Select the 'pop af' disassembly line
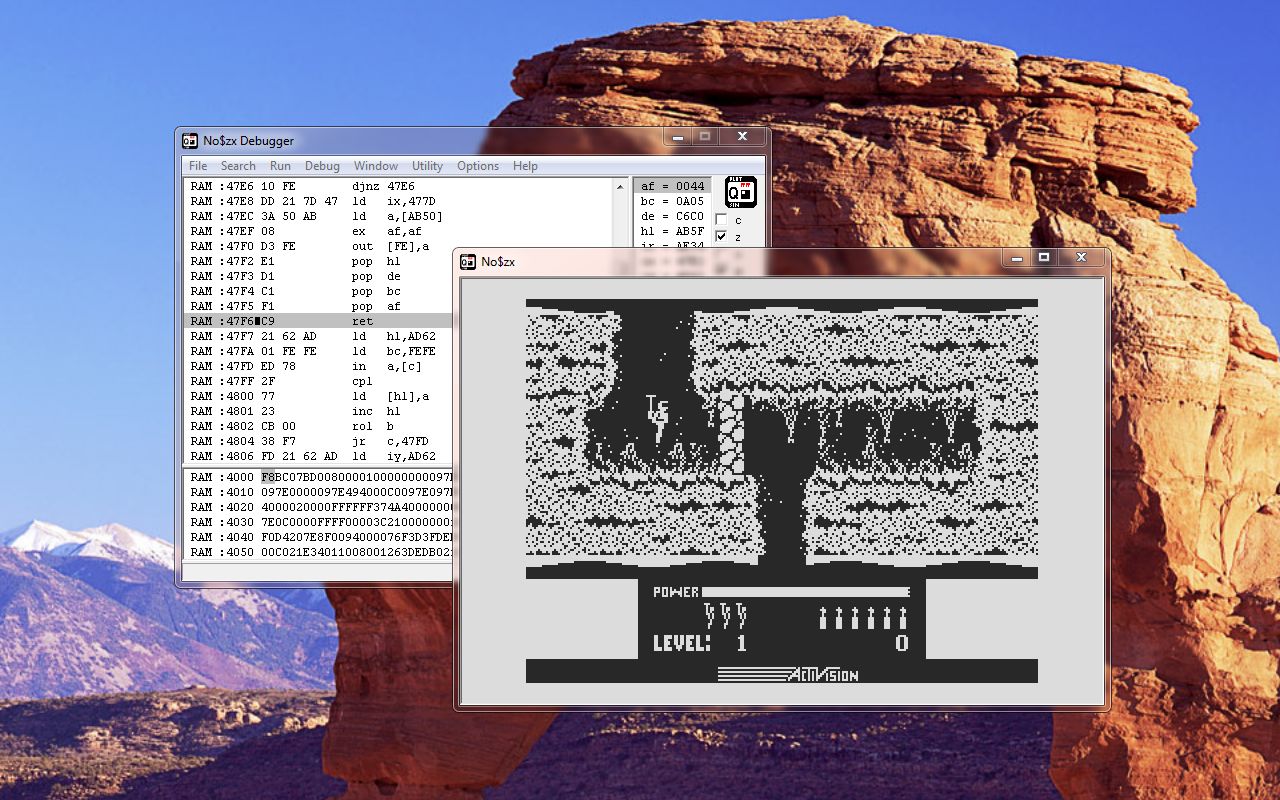This screenshot has height=800, width=1280. (320, 306)
